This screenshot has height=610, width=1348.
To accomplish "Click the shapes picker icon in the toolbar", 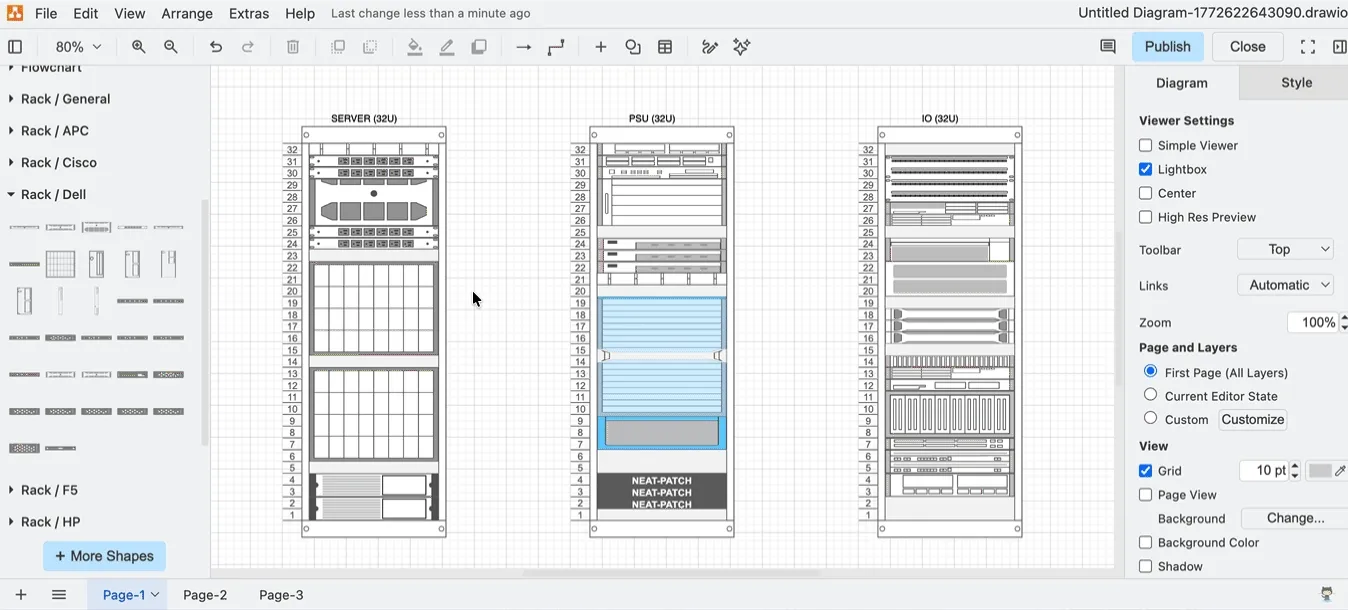I will pyautogui.click(x=633, y=47).
